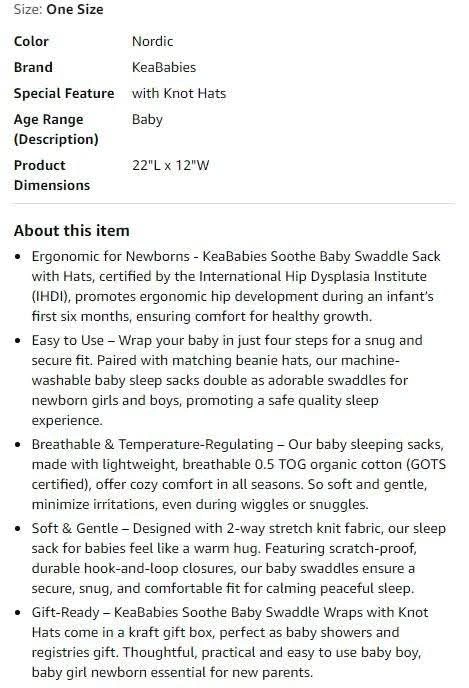Click the 'Breathable & Temperature-Regulating' bullet paragraph
Viewport: 469px width, 688px height.
239,474
